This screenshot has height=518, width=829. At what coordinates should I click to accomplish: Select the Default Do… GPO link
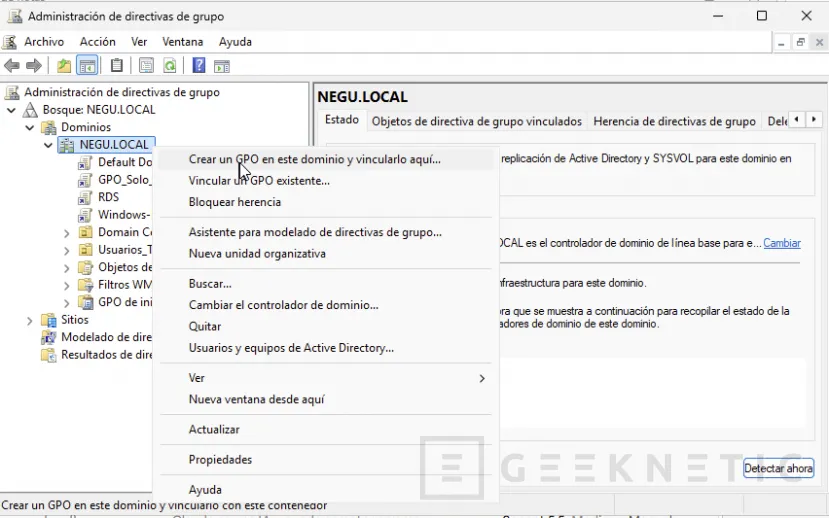pos(125,162)
